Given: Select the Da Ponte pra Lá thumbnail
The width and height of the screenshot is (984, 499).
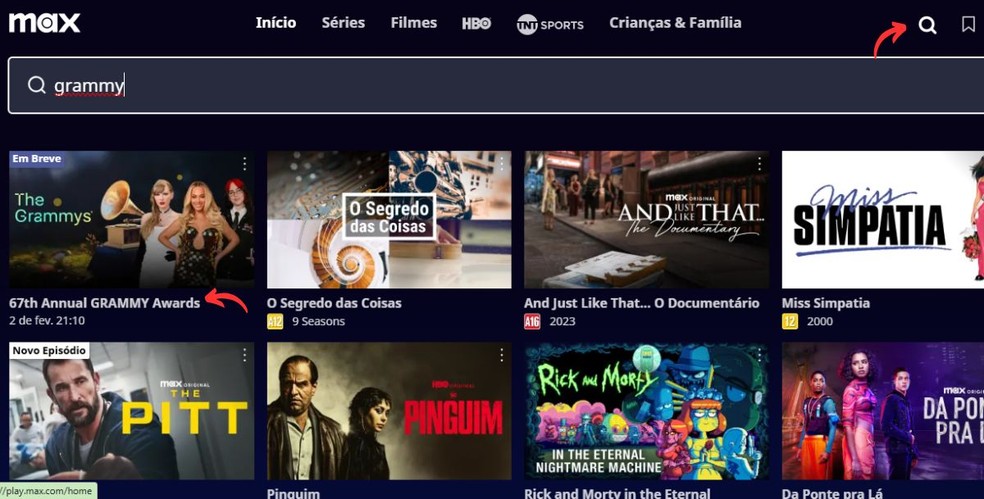Looking at the screenshot, I should 883,411.
